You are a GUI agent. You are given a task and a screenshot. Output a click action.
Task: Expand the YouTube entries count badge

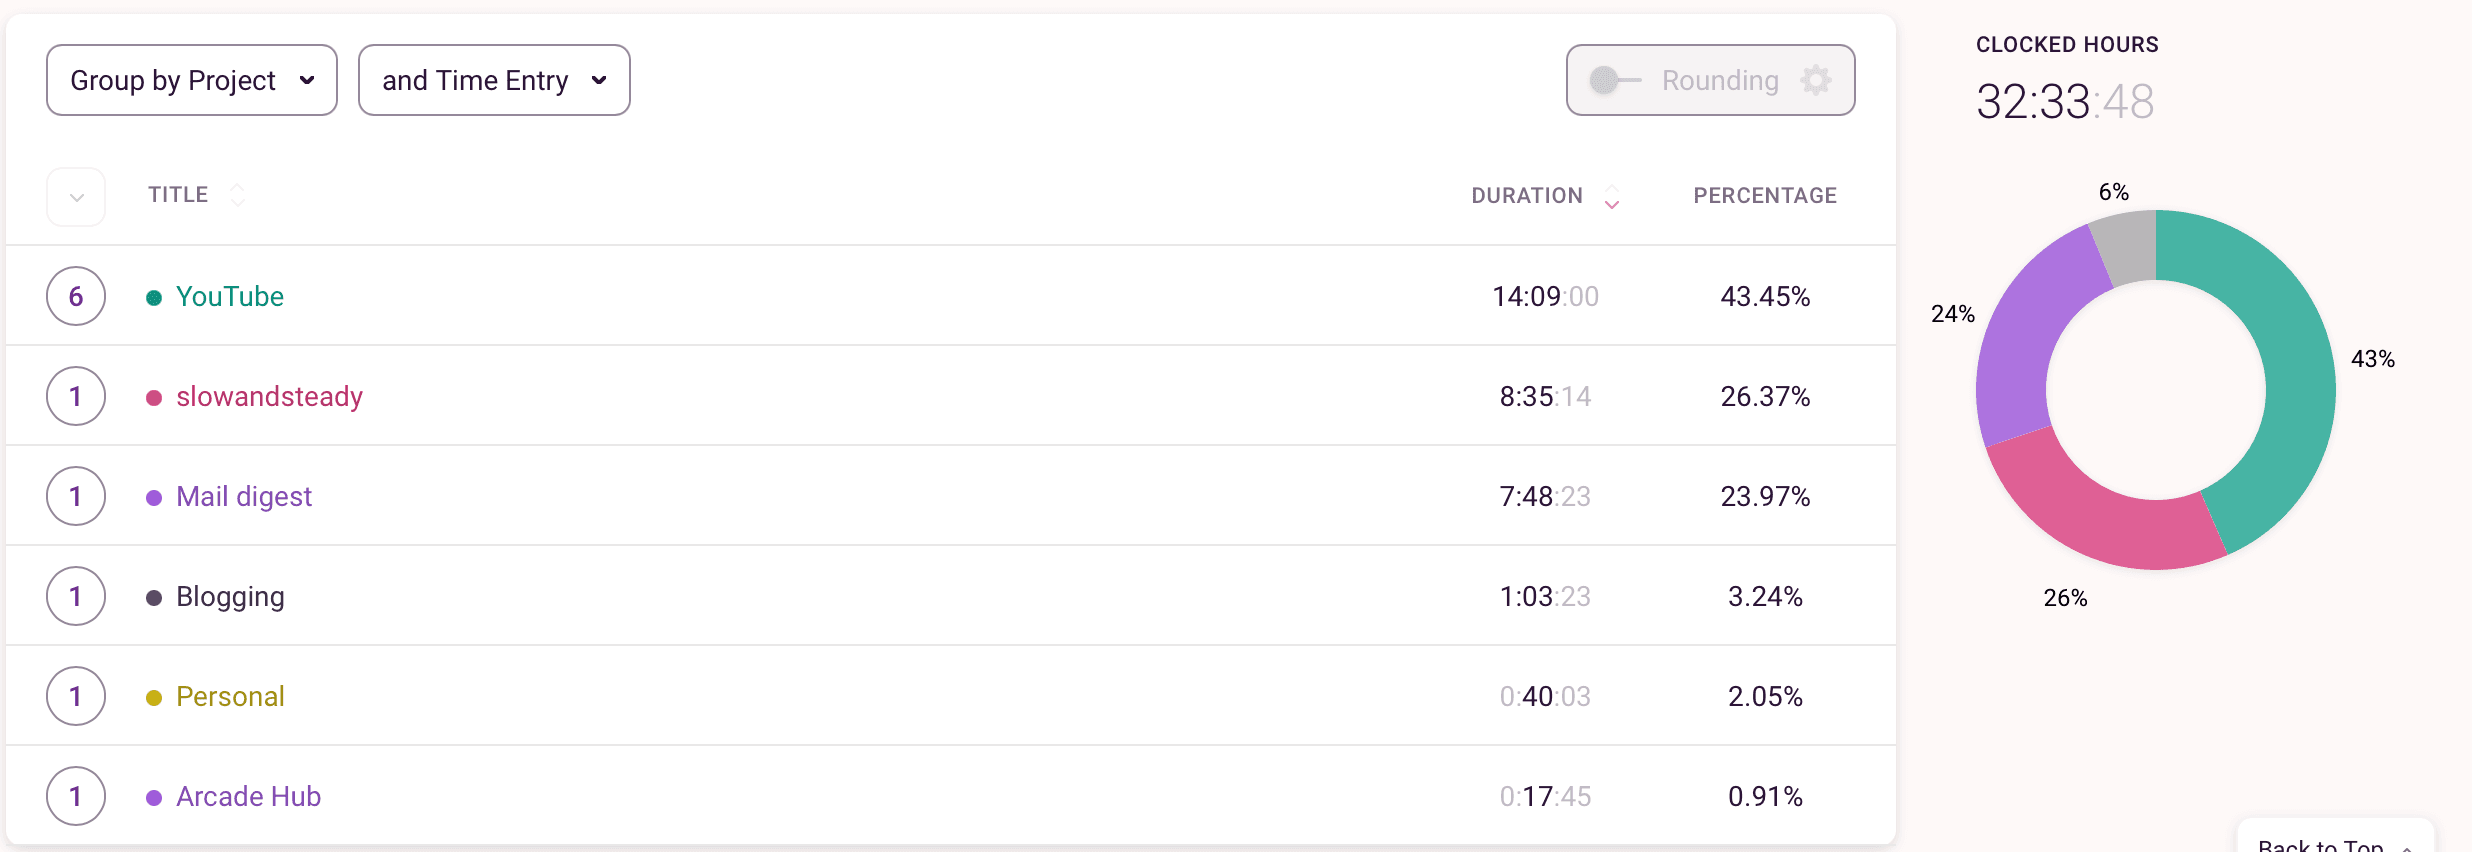[76, 296]
